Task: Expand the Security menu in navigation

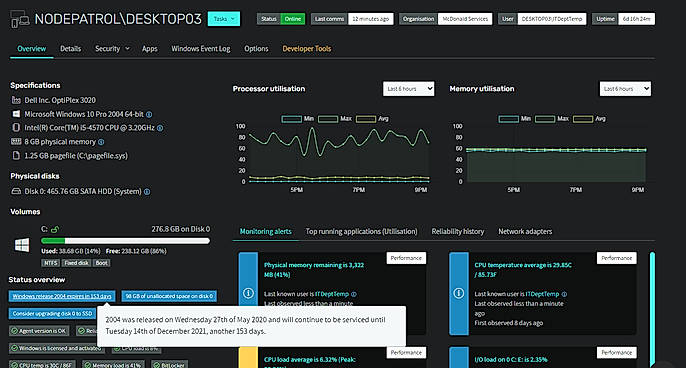Action: [x=112, y=49]
